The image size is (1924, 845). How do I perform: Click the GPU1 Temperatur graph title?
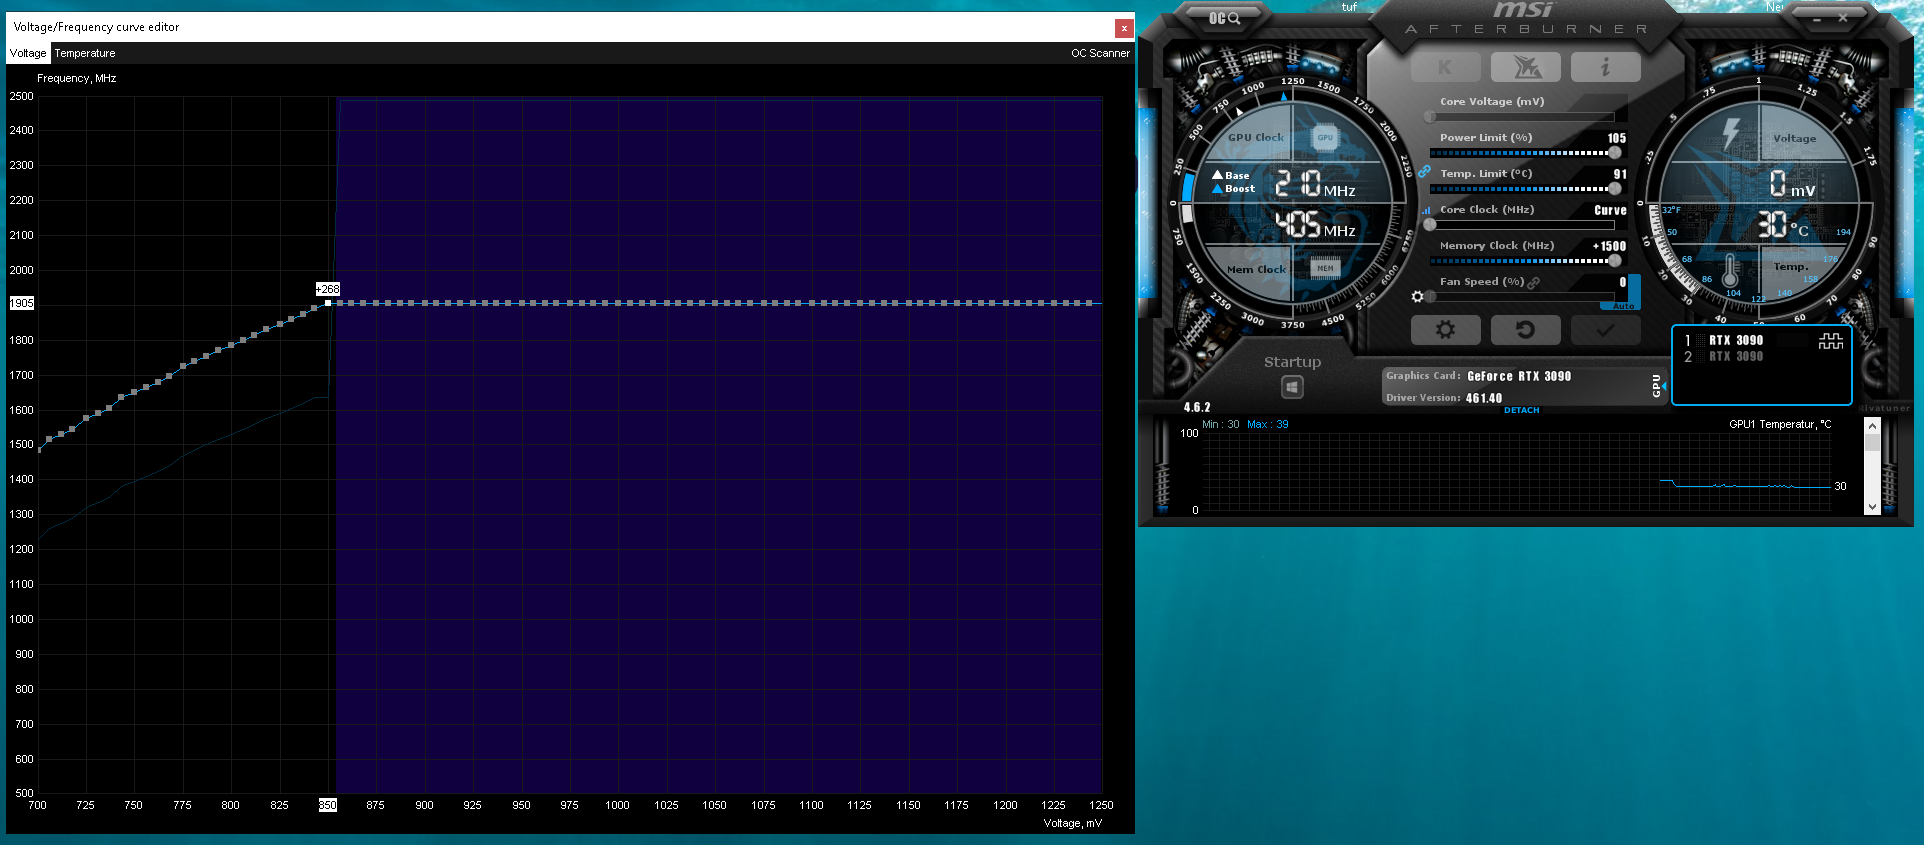1780,424
